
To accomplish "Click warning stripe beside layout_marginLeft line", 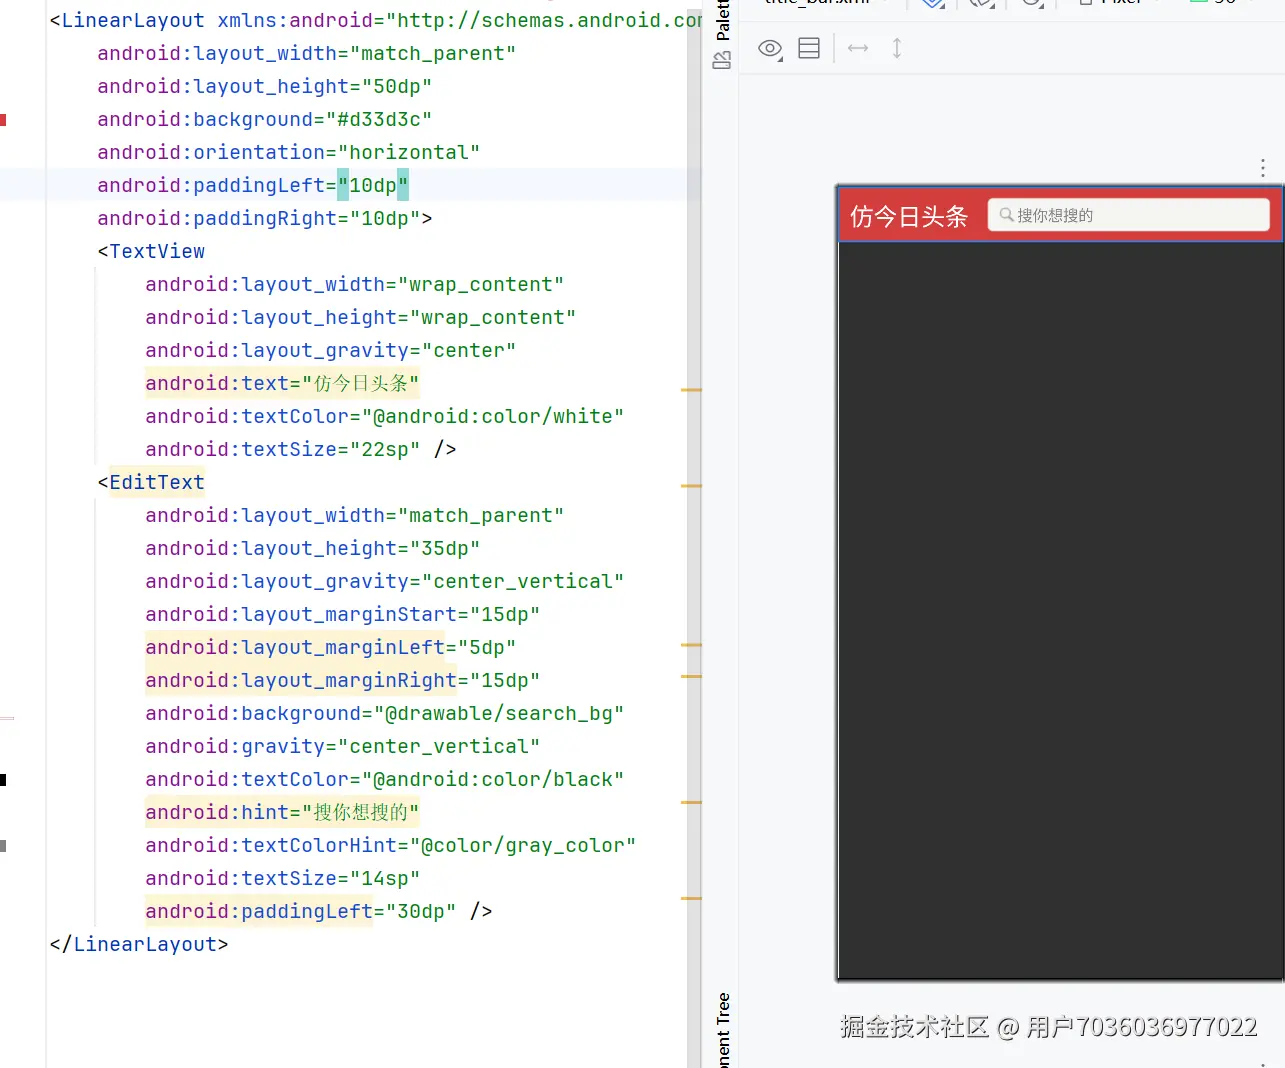I will [x=691, y=646].
